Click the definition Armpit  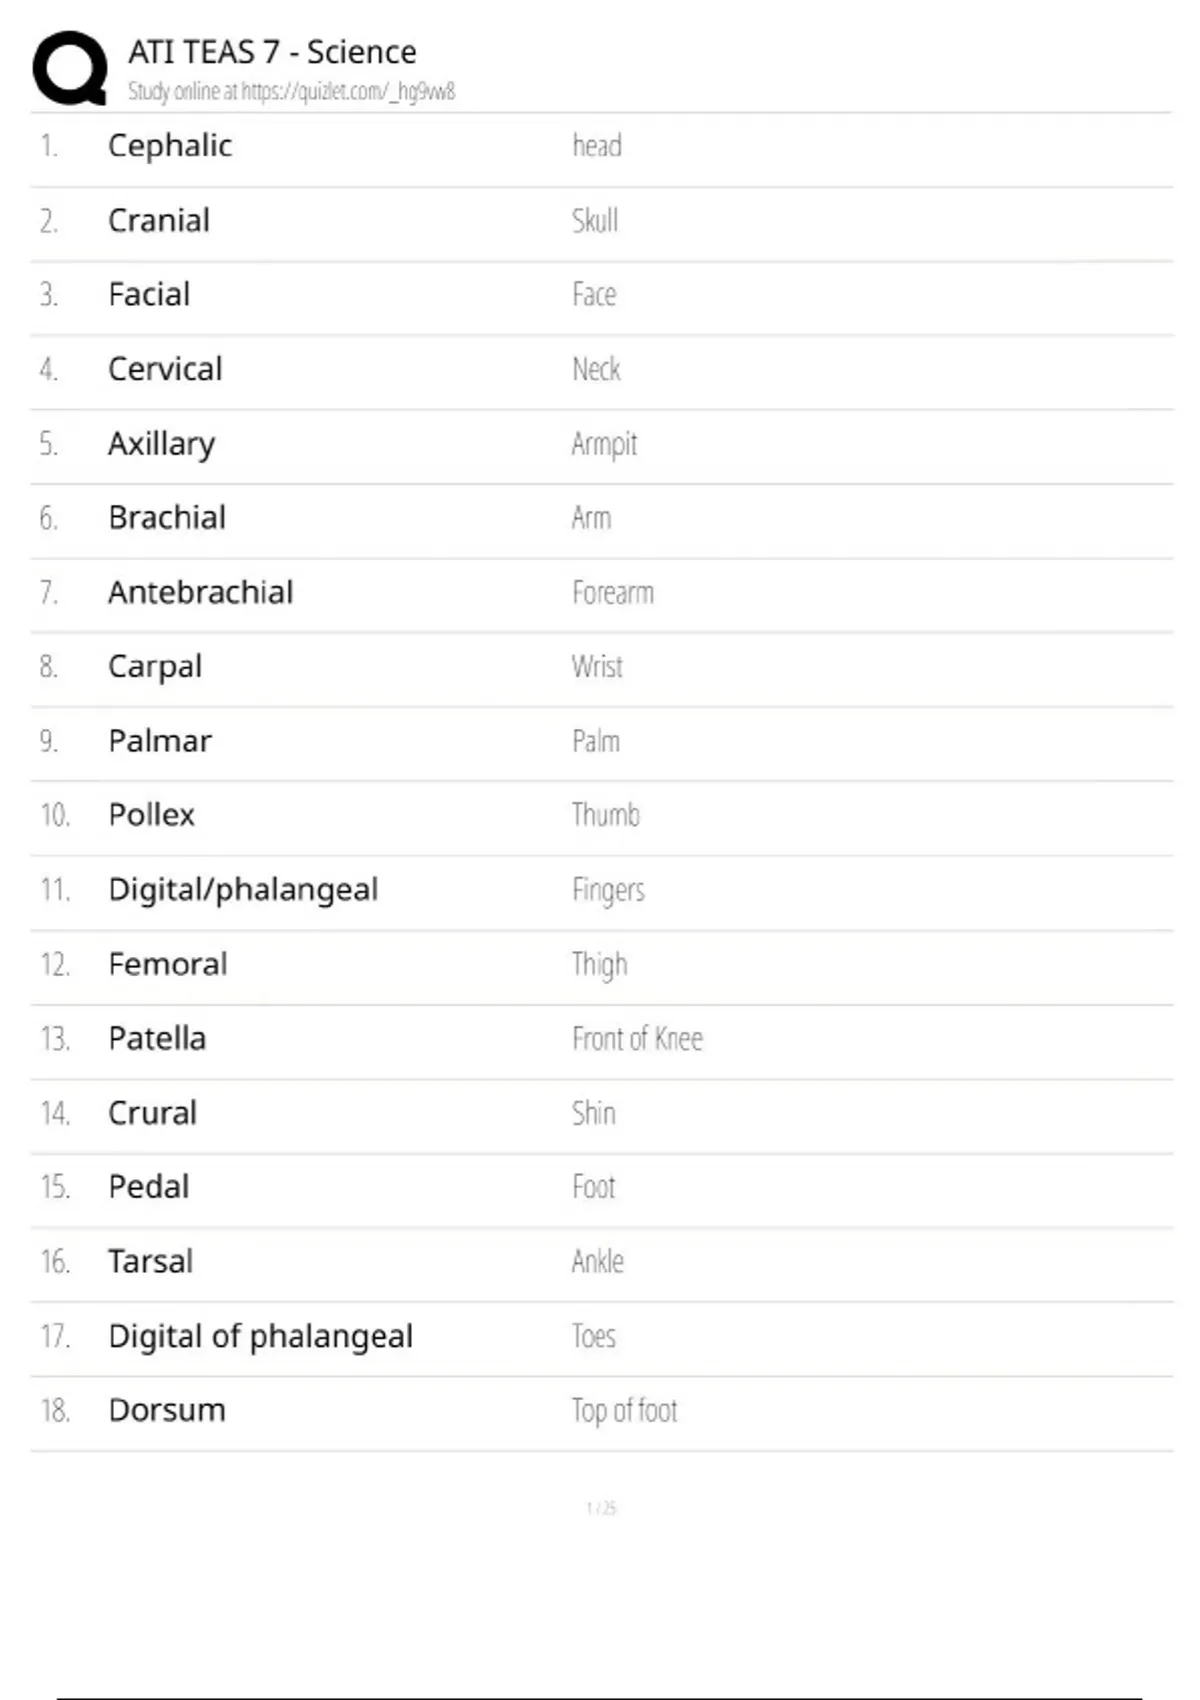click(604, 444)
